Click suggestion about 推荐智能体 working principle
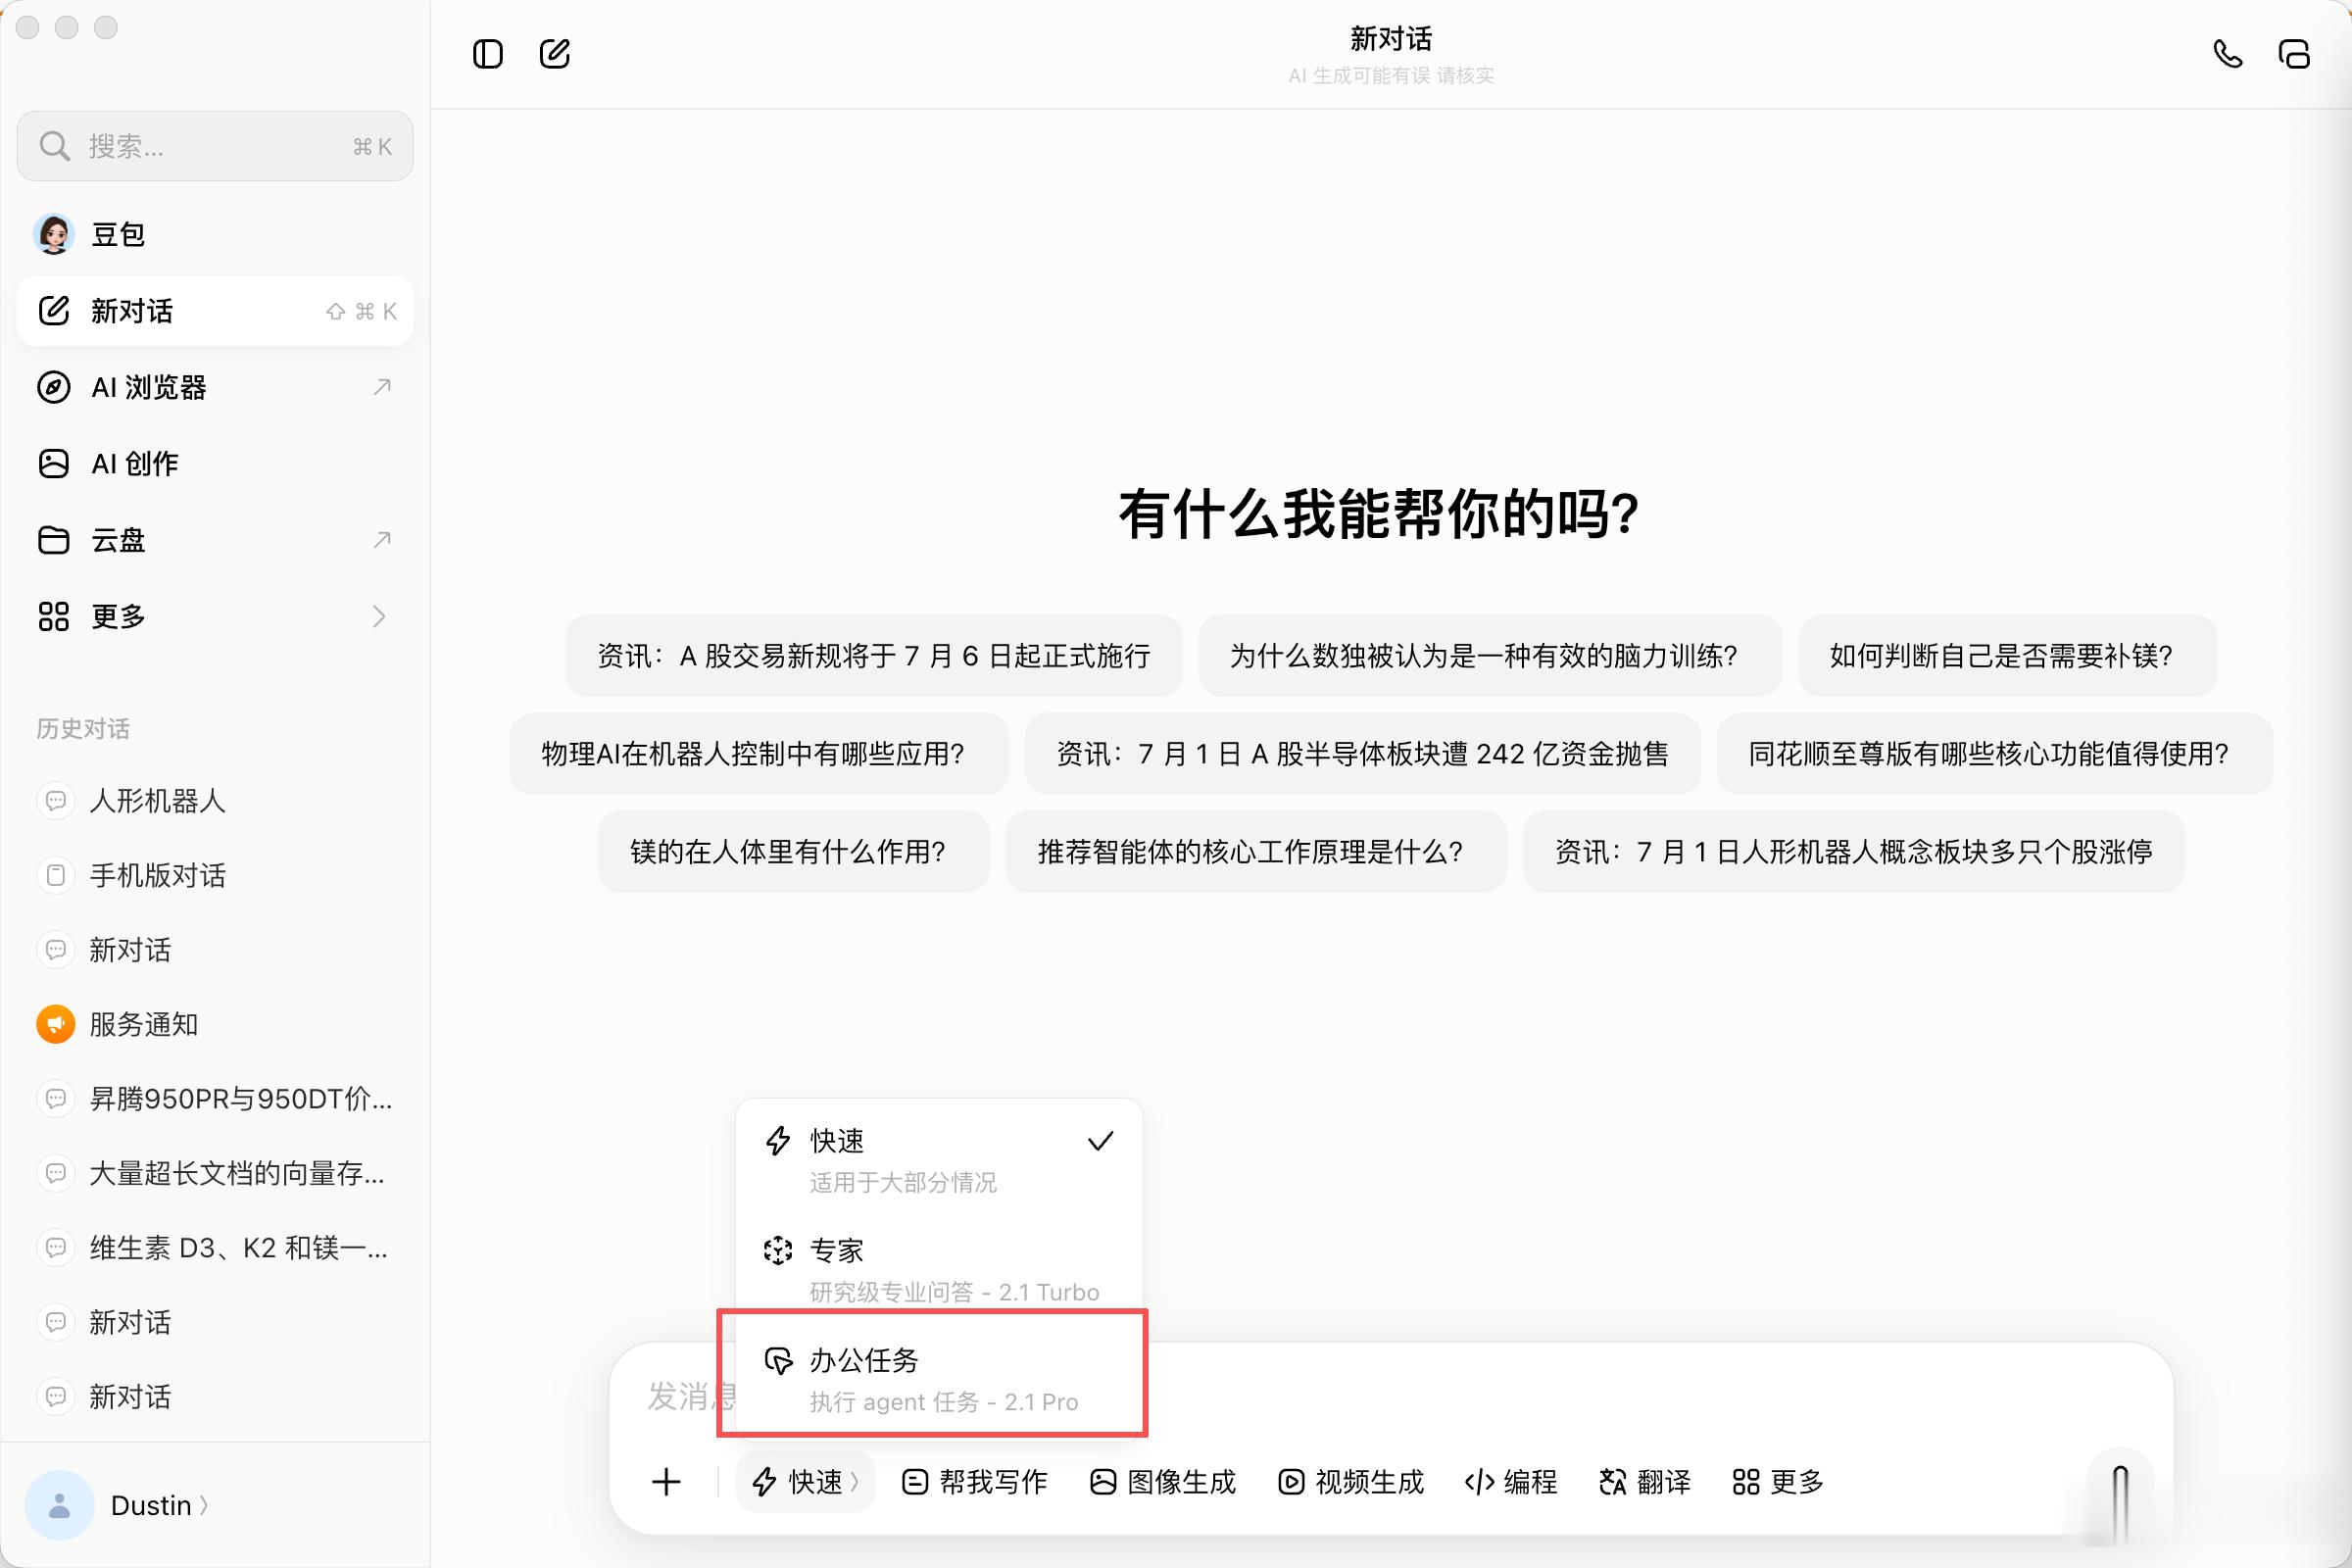 coord(1256,852)
